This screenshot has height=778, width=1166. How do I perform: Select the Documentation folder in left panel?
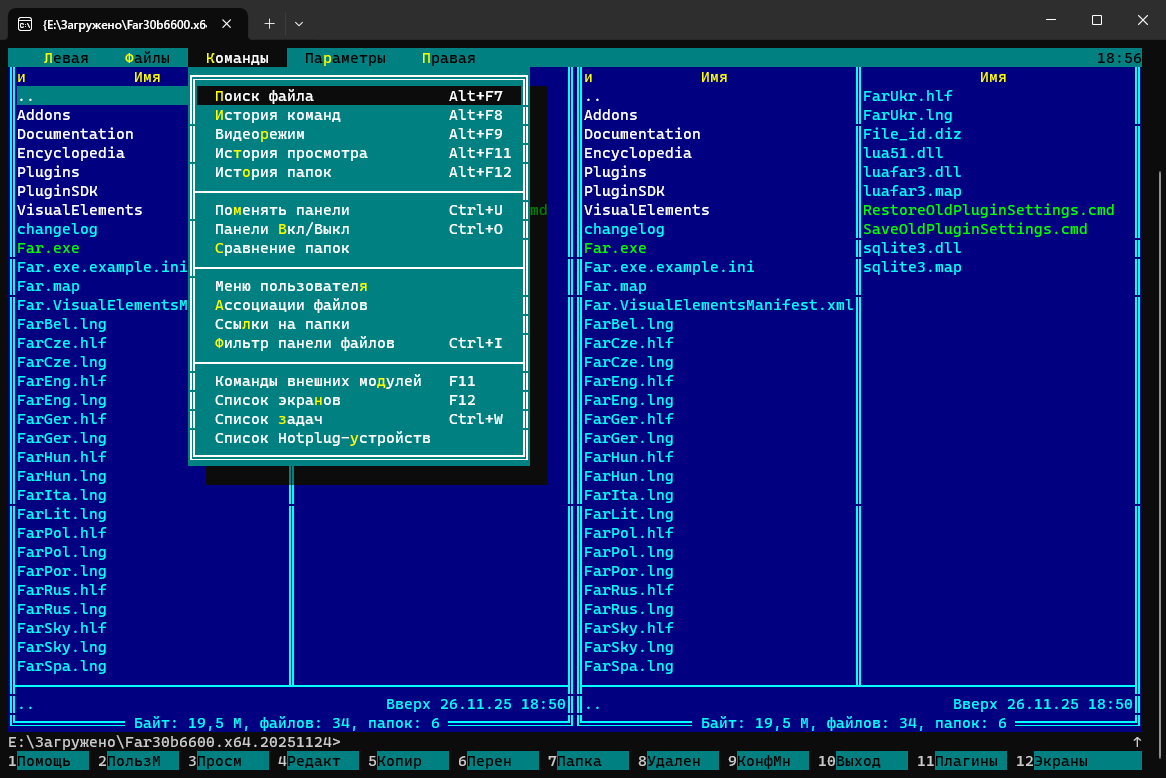point(75,134)
